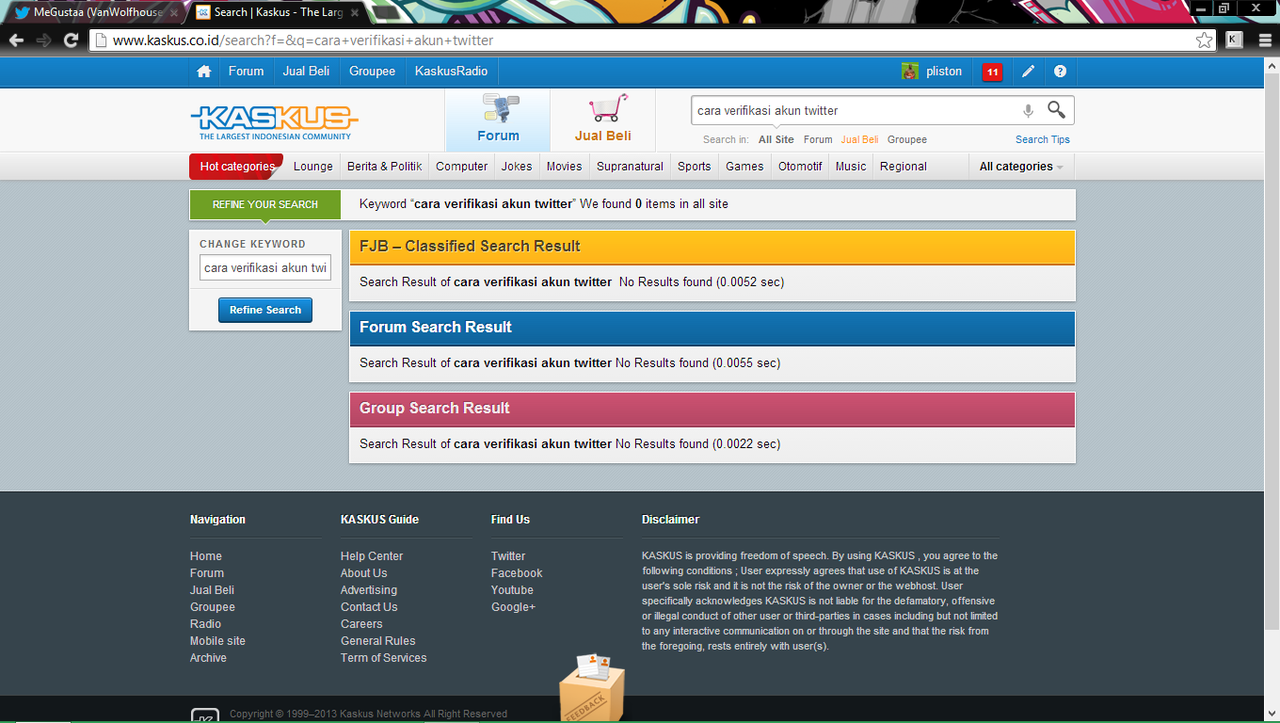The image size is (1280, 723).
Task: Click browser Forward arrow
Action: (x=43, y=40)
